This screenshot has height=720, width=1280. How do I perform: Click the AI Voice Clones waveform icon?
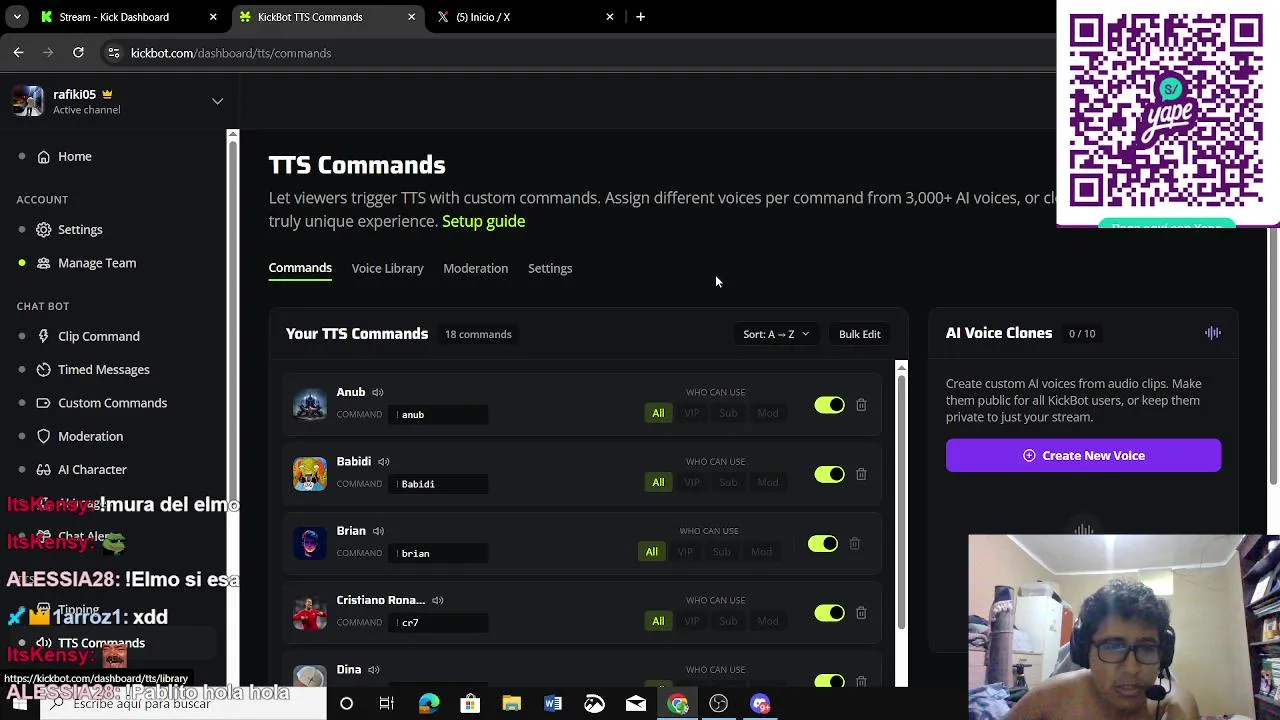click(1212, 333)
